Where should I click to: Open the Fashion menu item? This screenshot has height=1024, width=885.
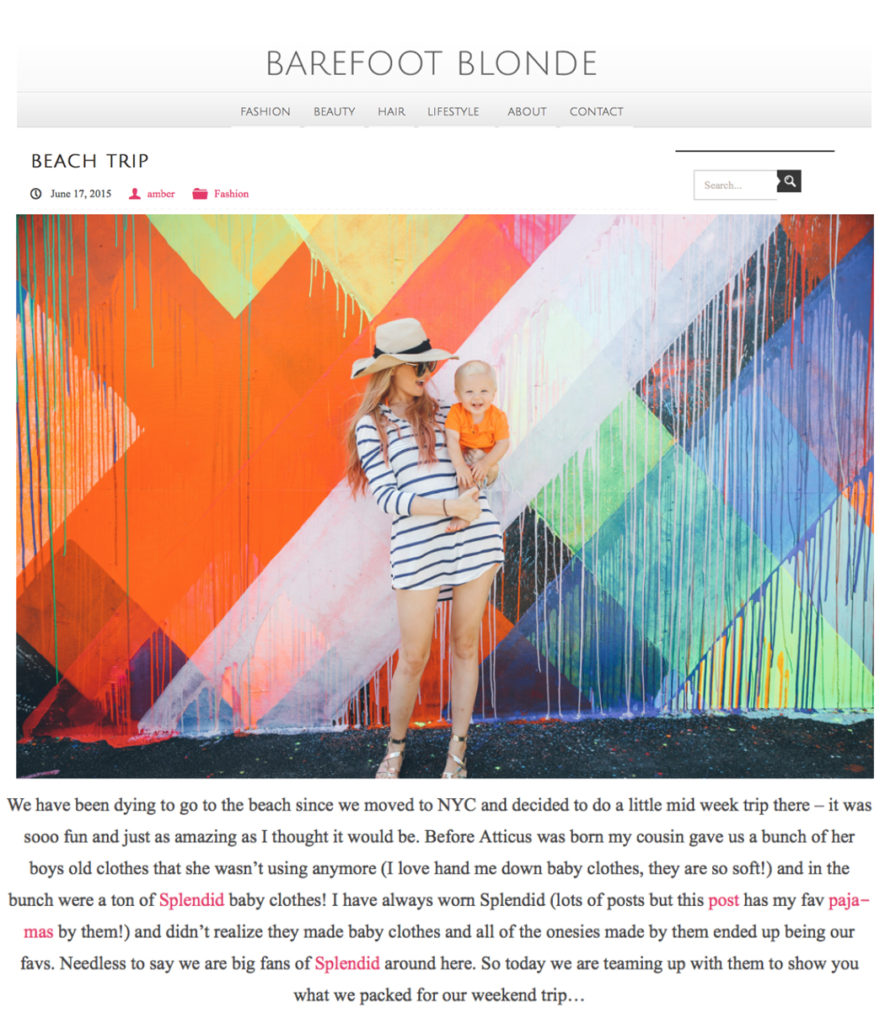(x=265, y=112)
